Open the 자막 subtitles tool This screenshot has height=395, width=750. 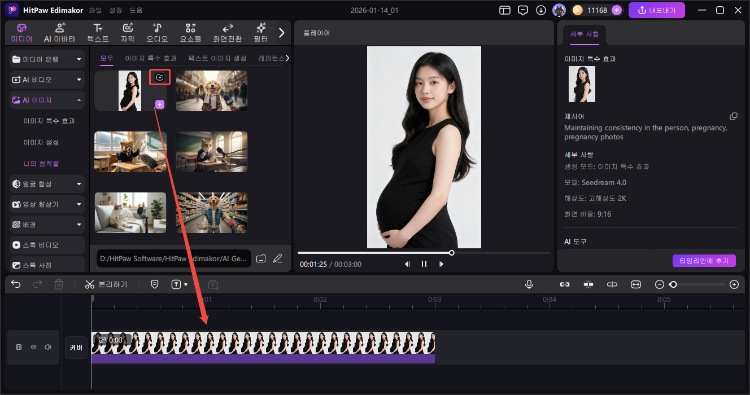[127, 33]
